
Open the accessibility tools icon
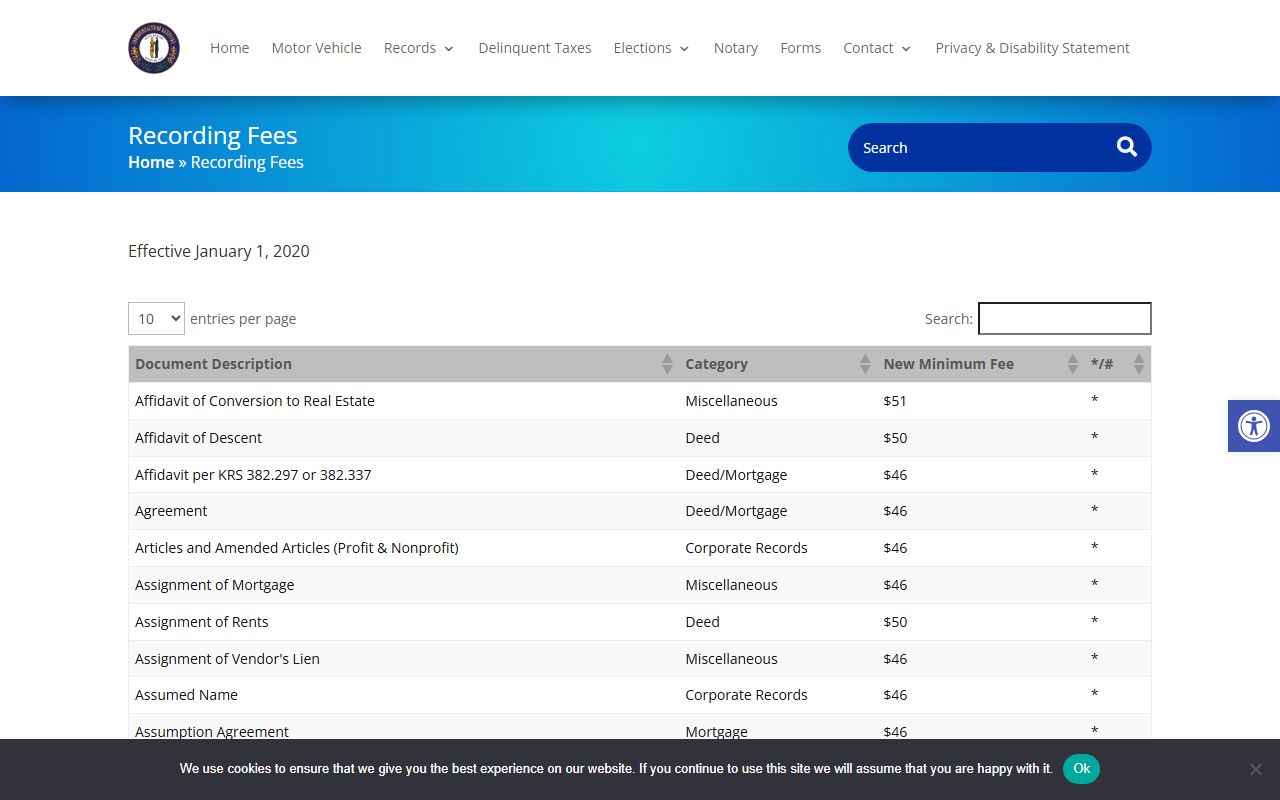[1254, 426]
